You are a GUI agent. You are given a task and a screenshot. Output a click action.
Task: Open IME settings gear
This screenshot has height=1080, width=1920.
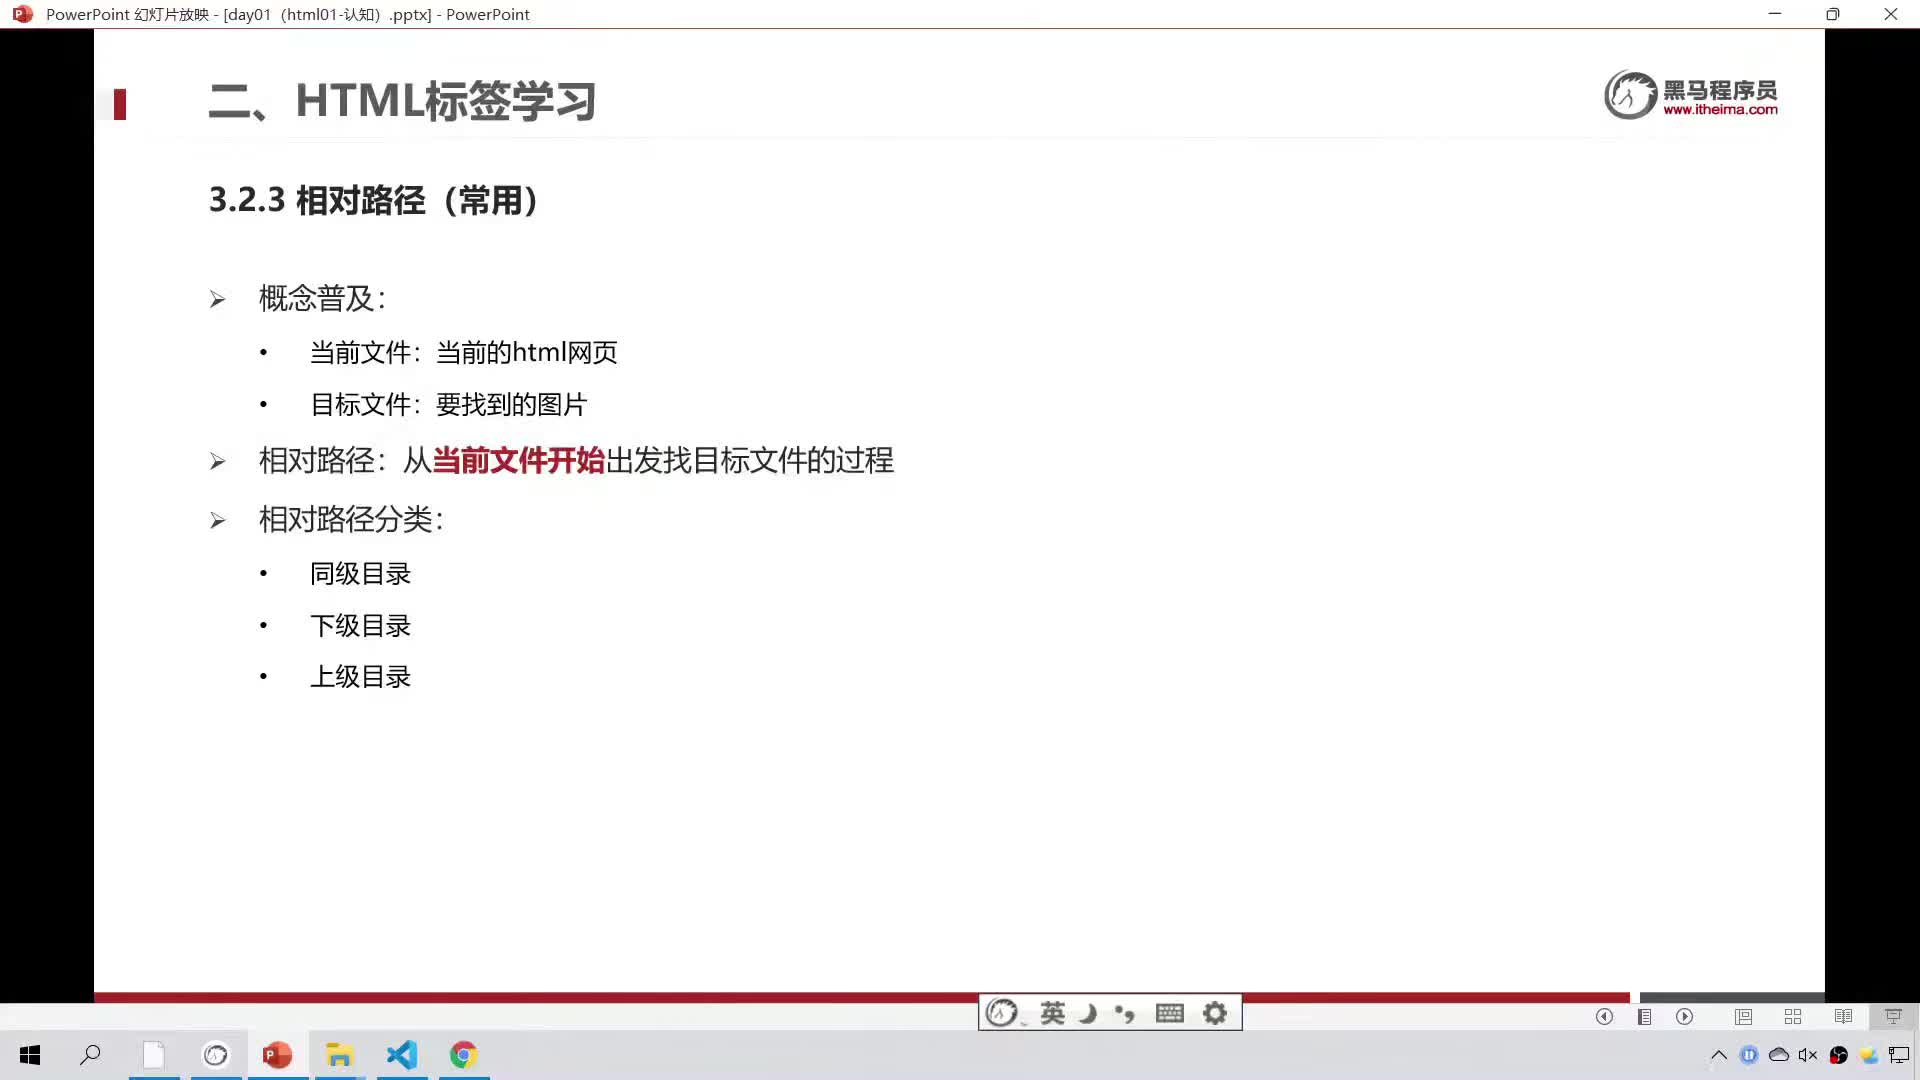pyautogui.click(x=1215, y=1013)
